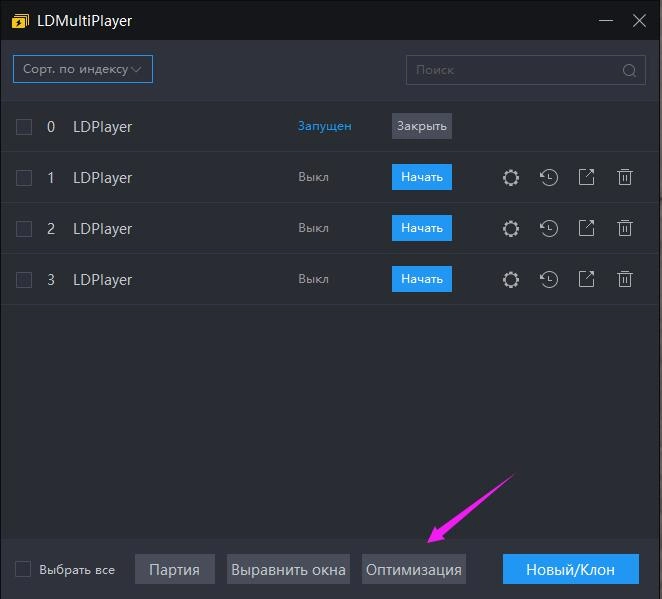
Task: Click 'Новый/Клон' to create instance
Action: click(570, 569)
